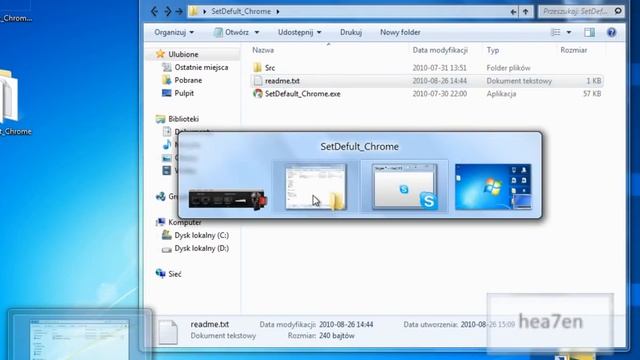Switch to the dark media player thumbnail
The height and width of the screenshot is (360, 640).
[x=228, y=200]
